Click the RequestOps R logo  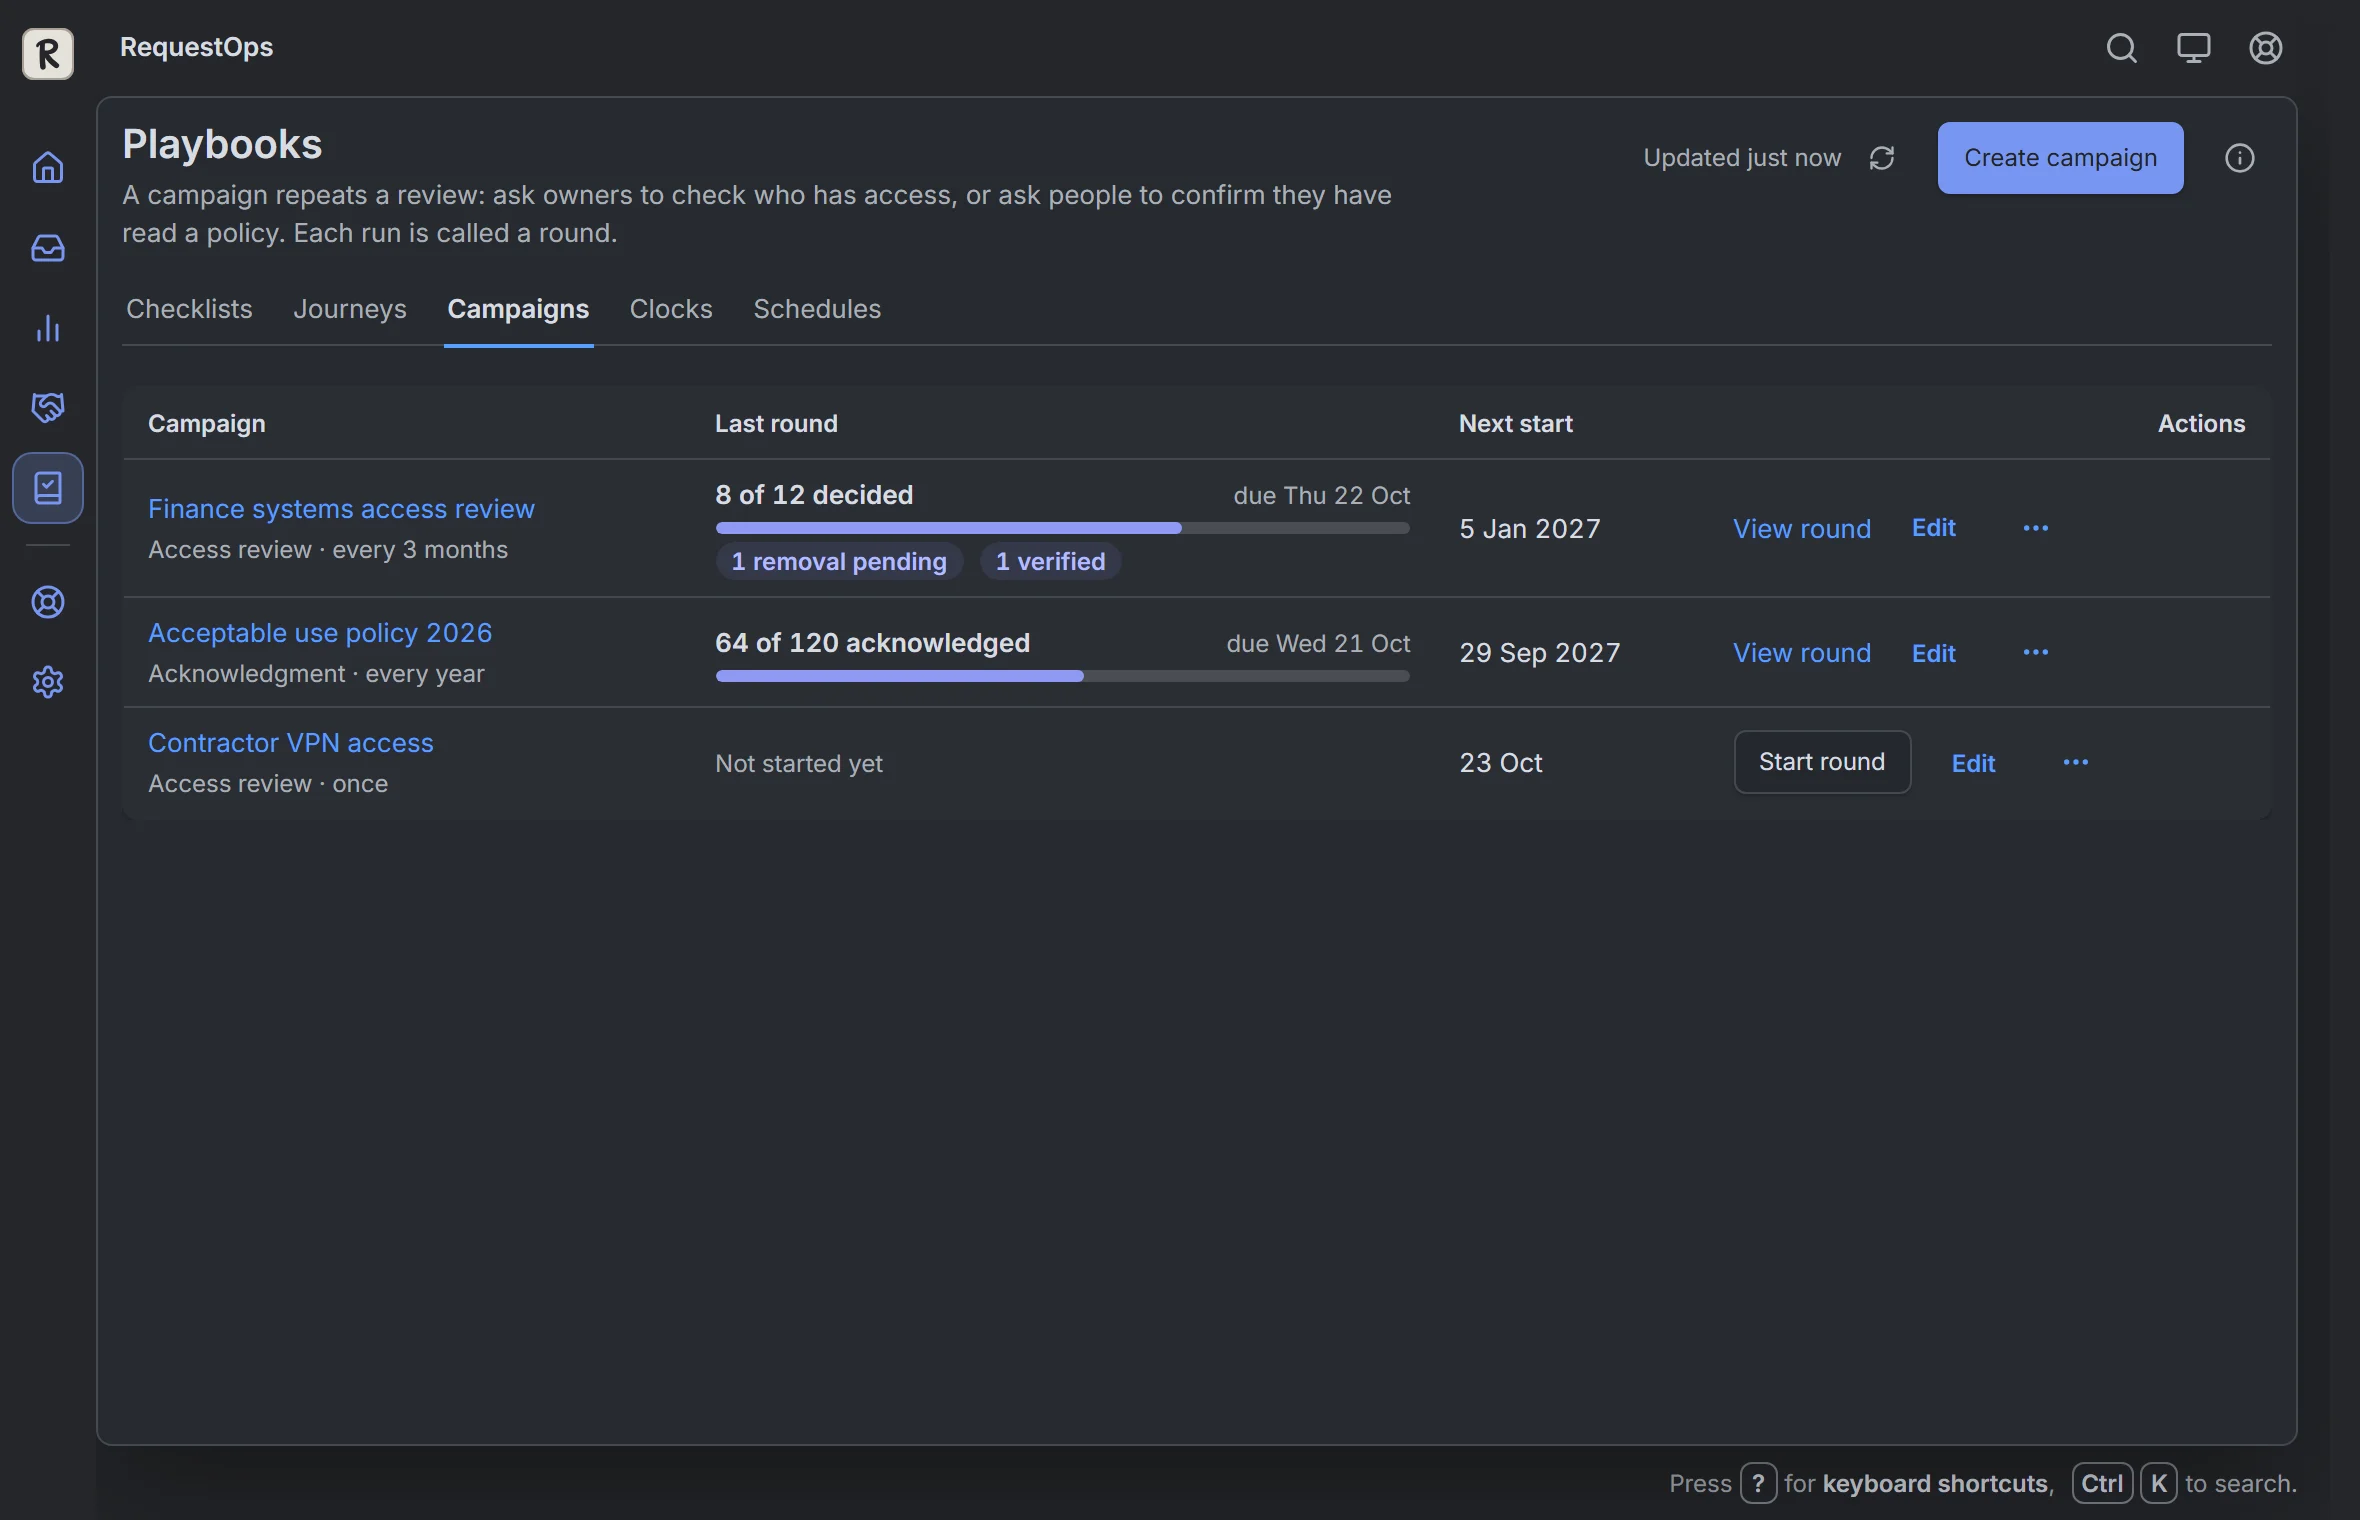pos(48,53)
